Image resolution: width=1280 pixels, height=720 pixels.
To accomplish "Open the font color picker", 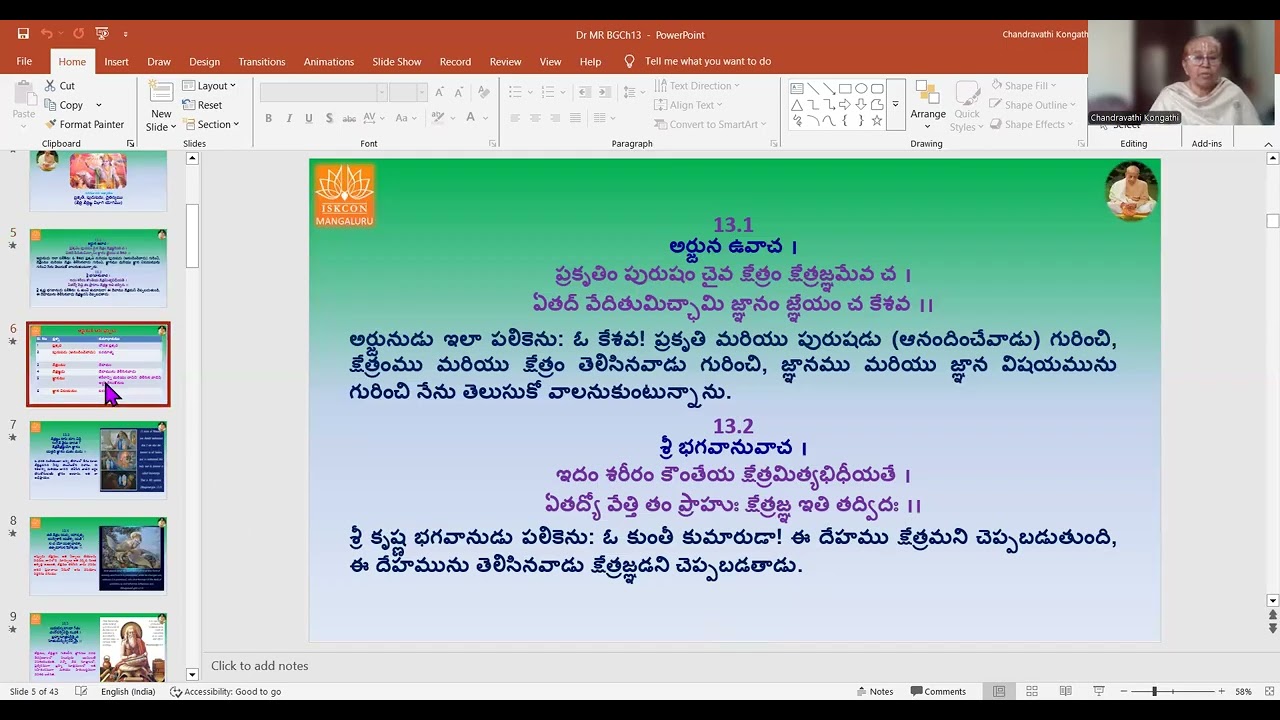I will click(475, 118).
